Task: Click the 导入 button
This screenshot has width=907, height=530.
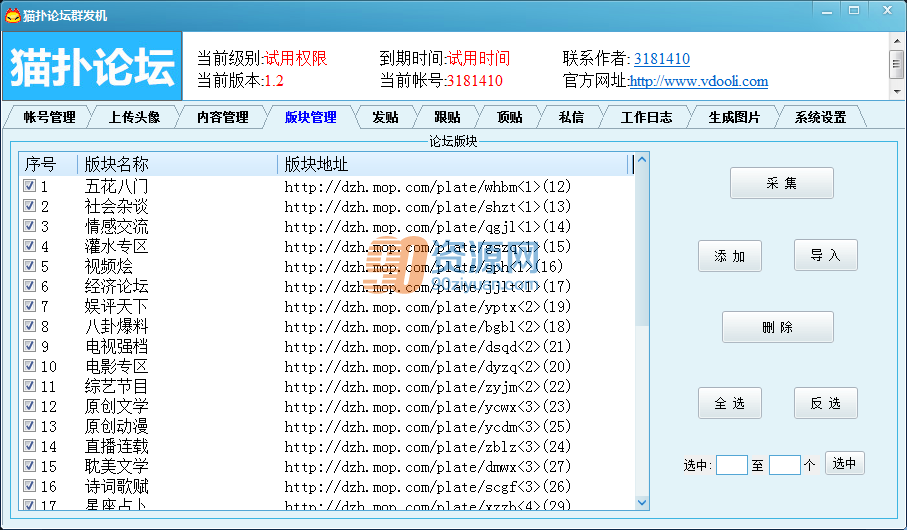Action: [825, 255]
